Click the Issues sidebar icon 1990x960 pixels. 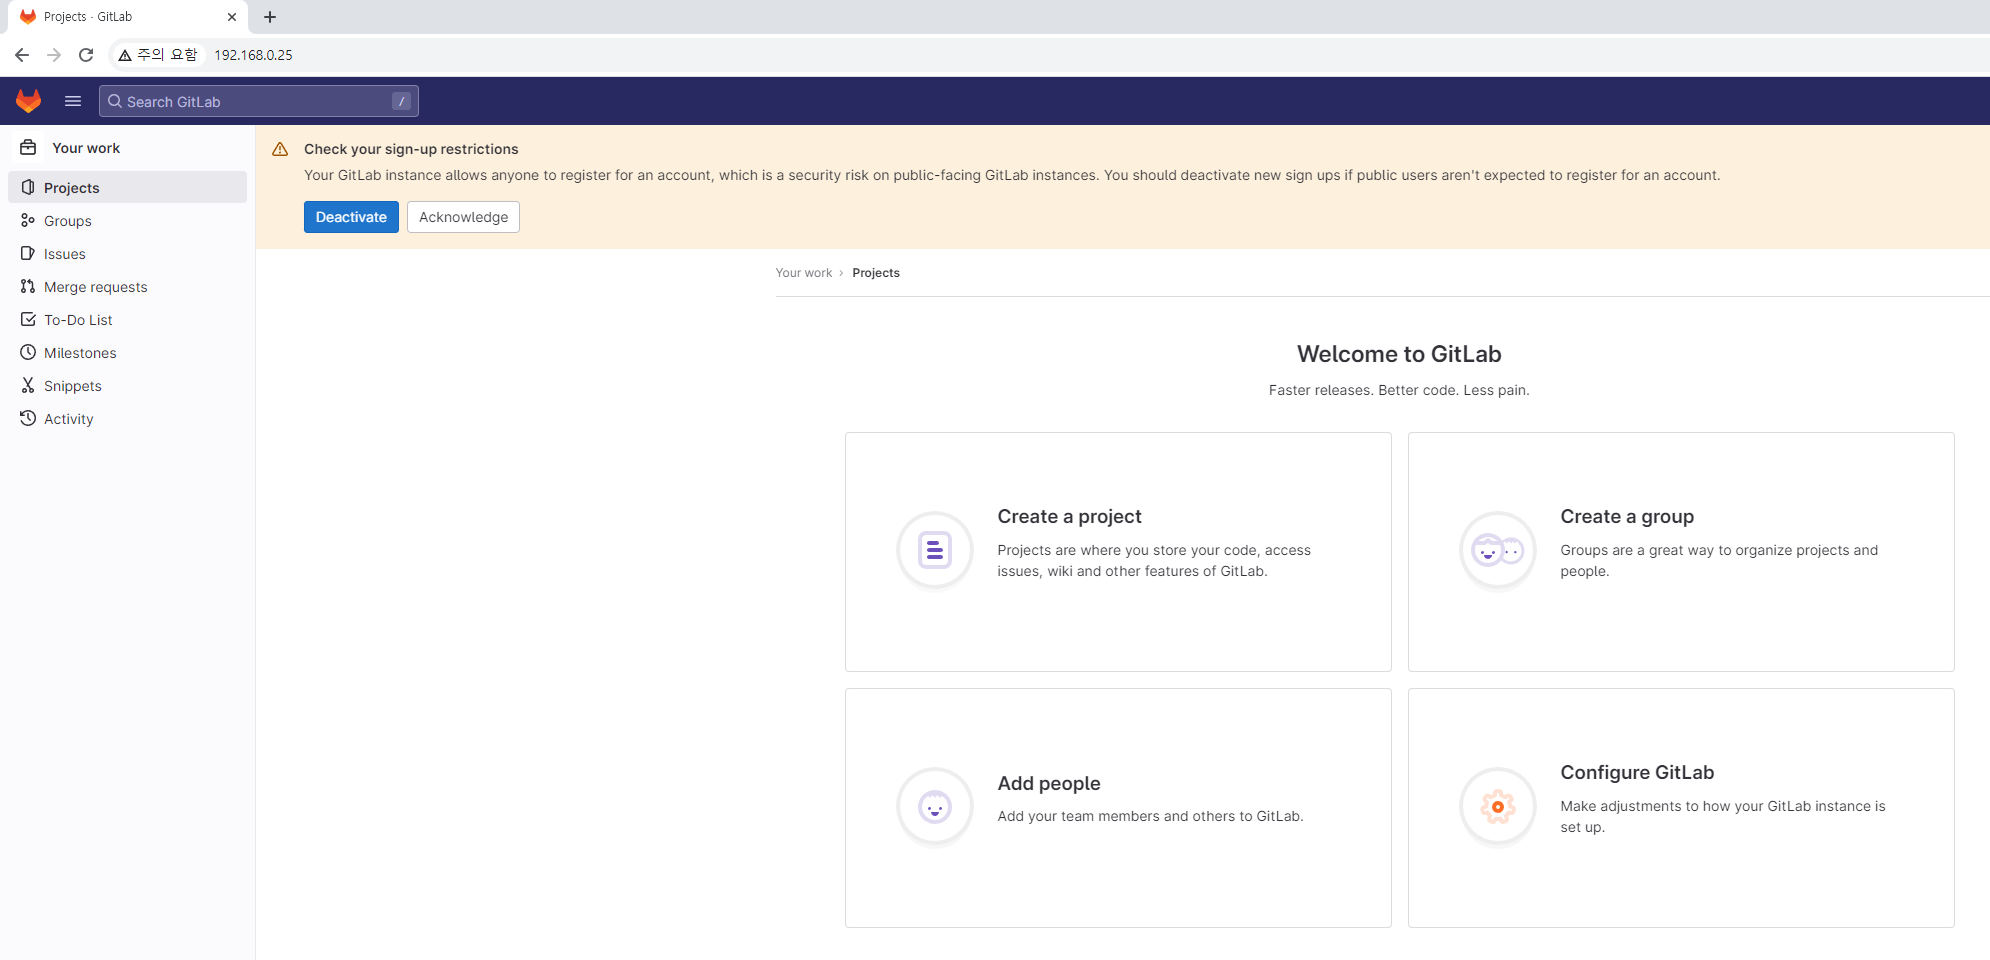point(28,253)
